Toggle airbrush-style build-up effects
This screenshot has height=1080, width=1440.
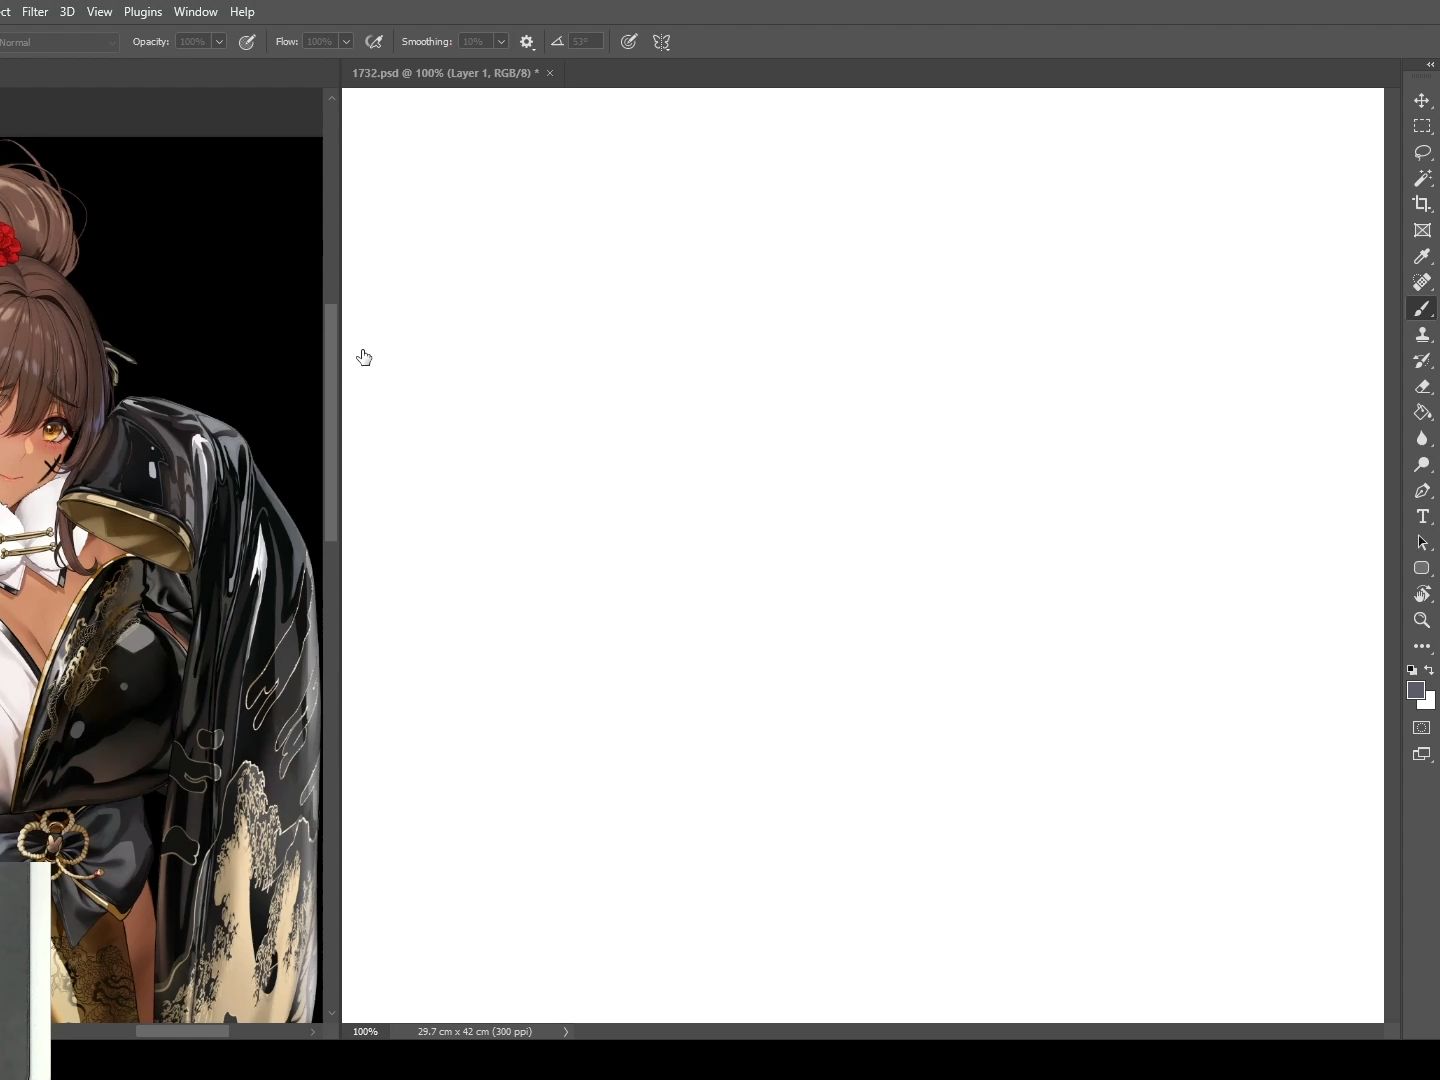point(374,42)
